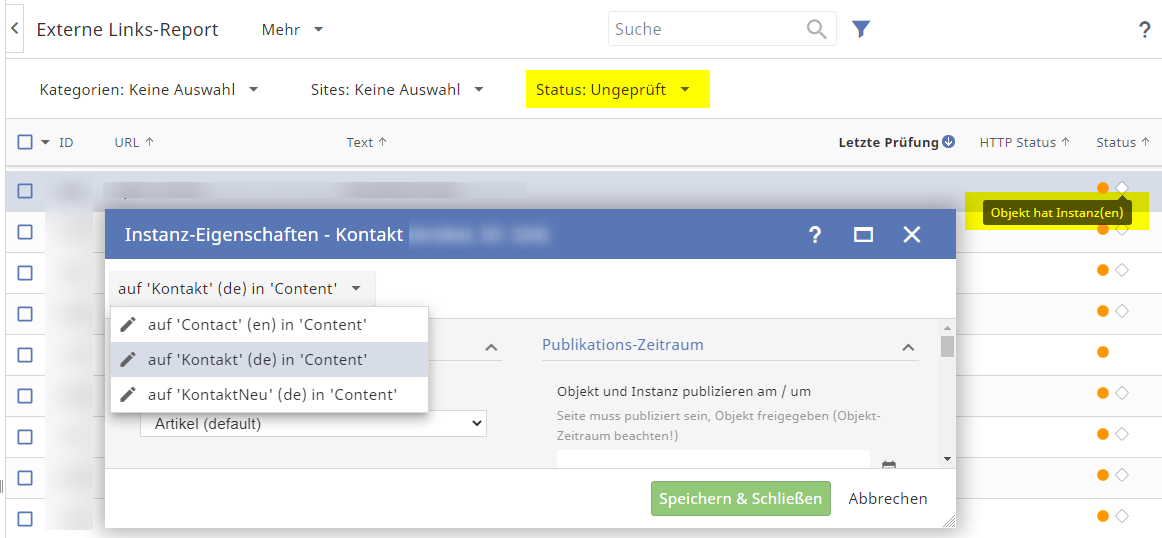Click the Letzte Prüfung sort arrow icon
The image size is (1162, 538).
[x=948, y=142]
